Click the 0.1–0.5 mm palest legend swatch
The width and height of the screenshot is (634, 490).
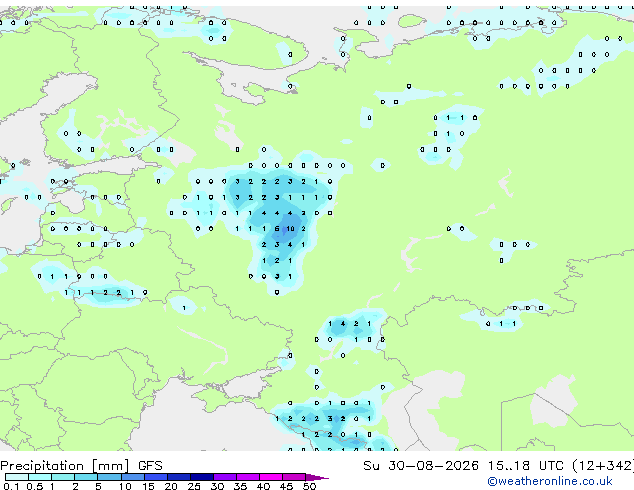coord(17,477)
